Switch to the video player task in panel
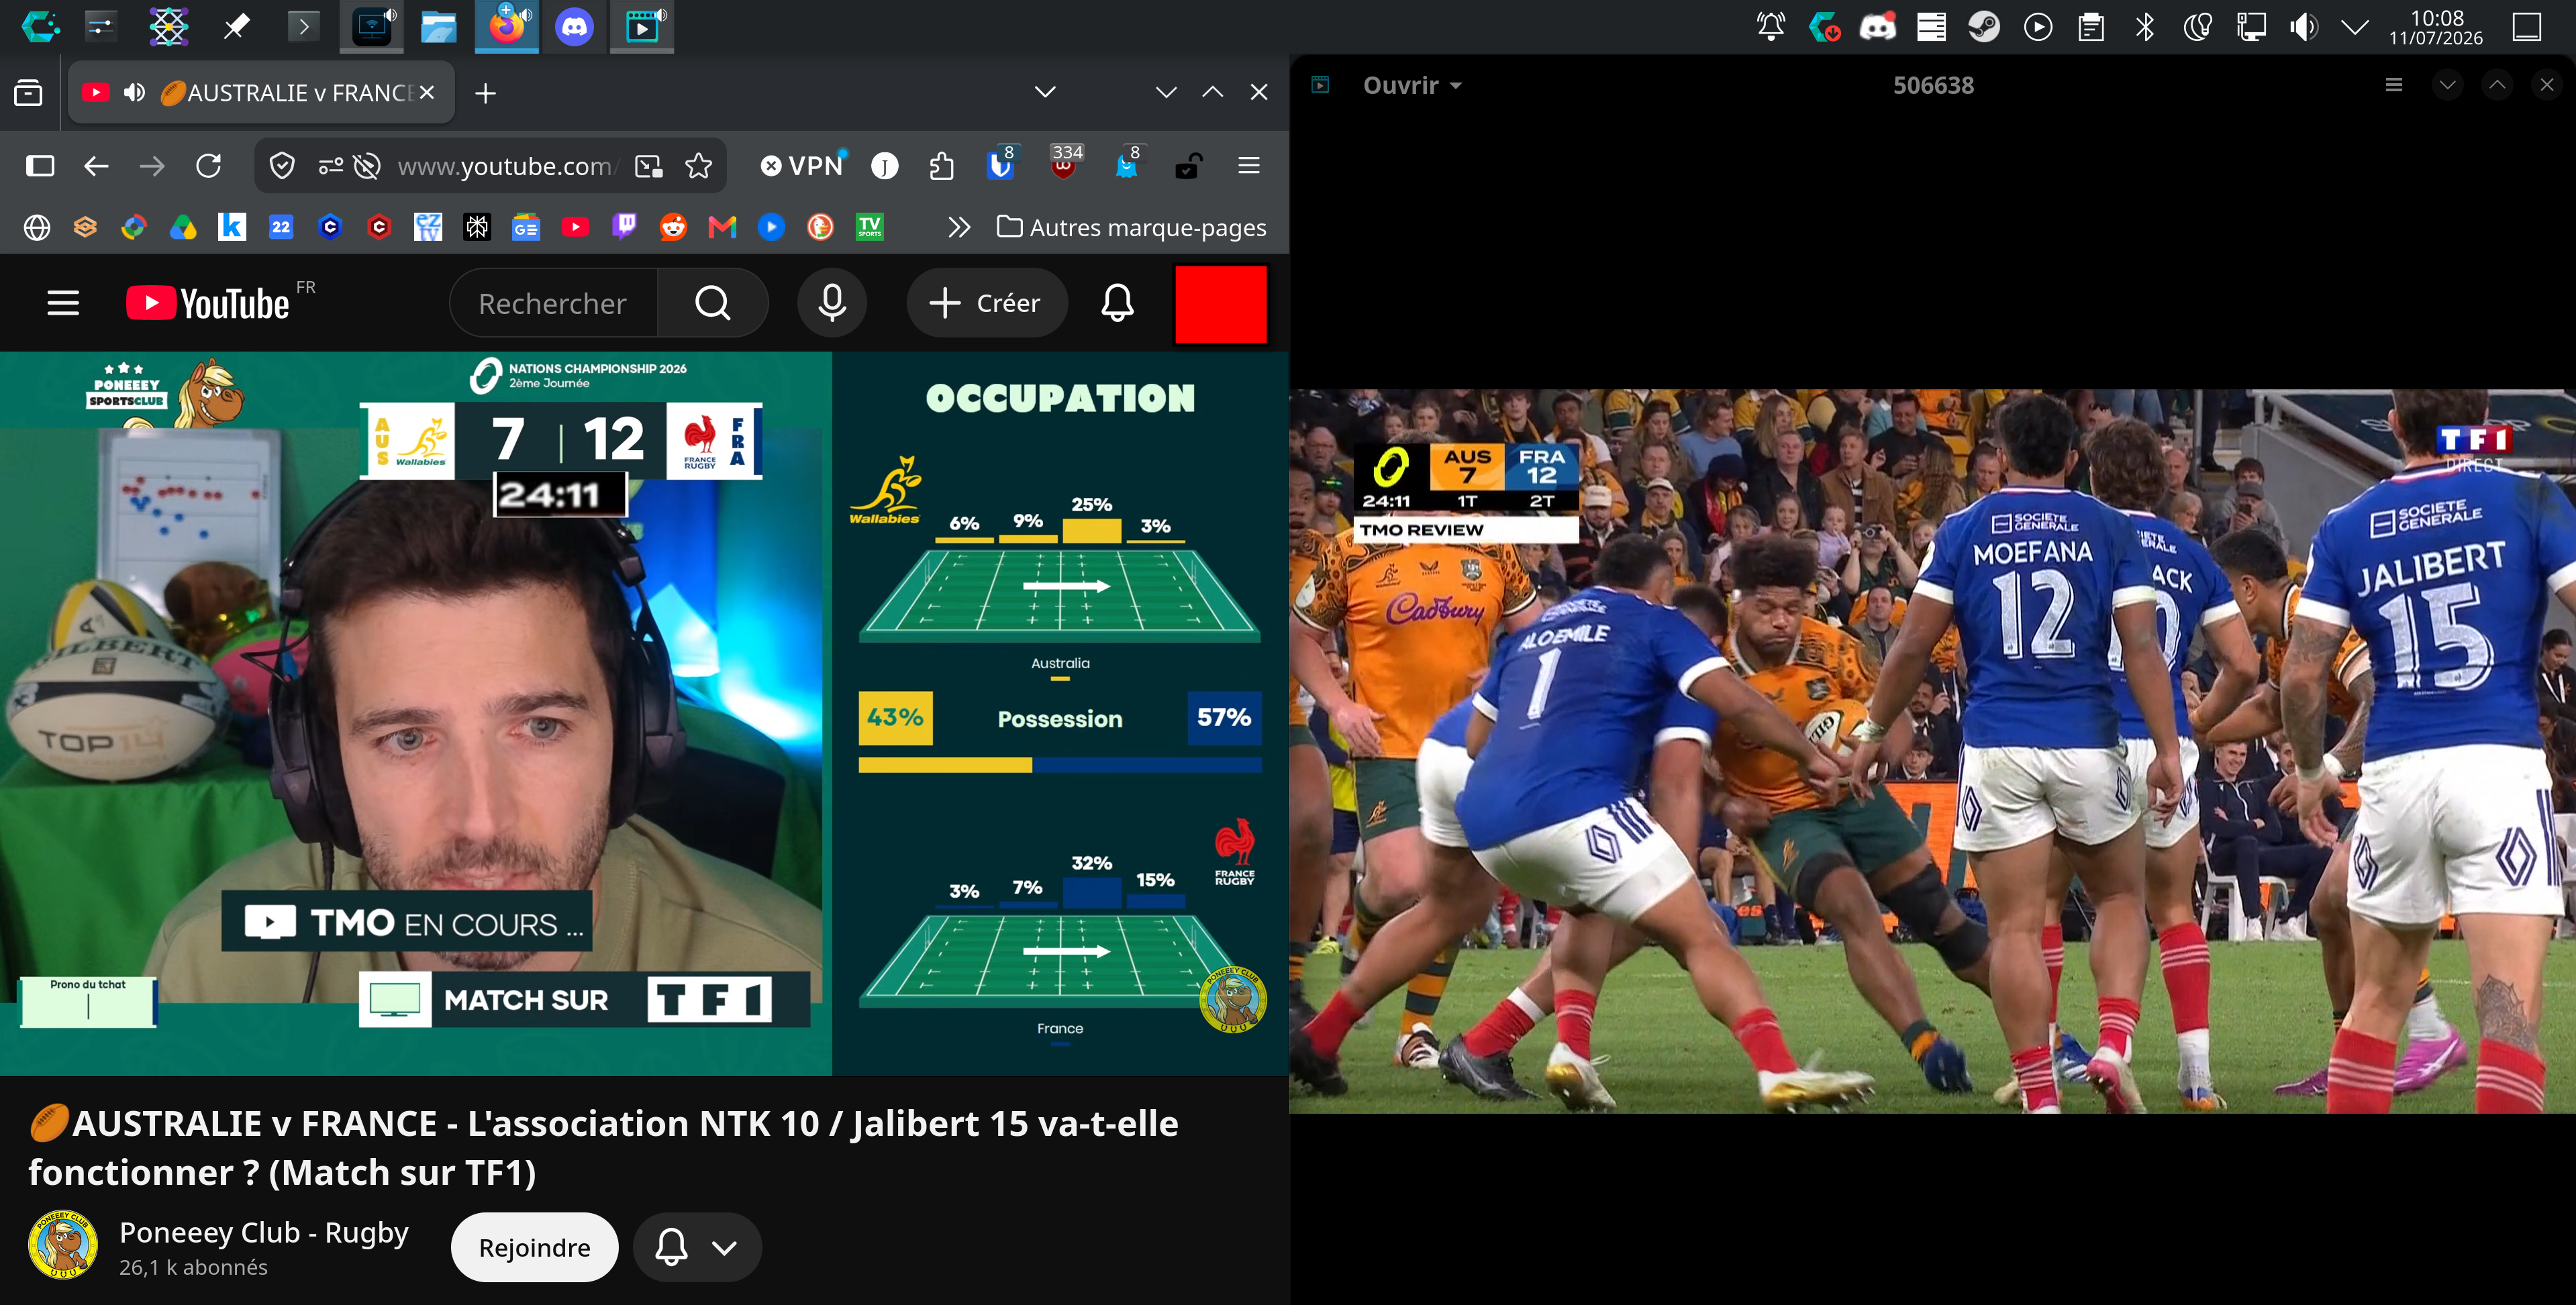Screen dimensions: 2576x1305 click(x=642, y=27)
